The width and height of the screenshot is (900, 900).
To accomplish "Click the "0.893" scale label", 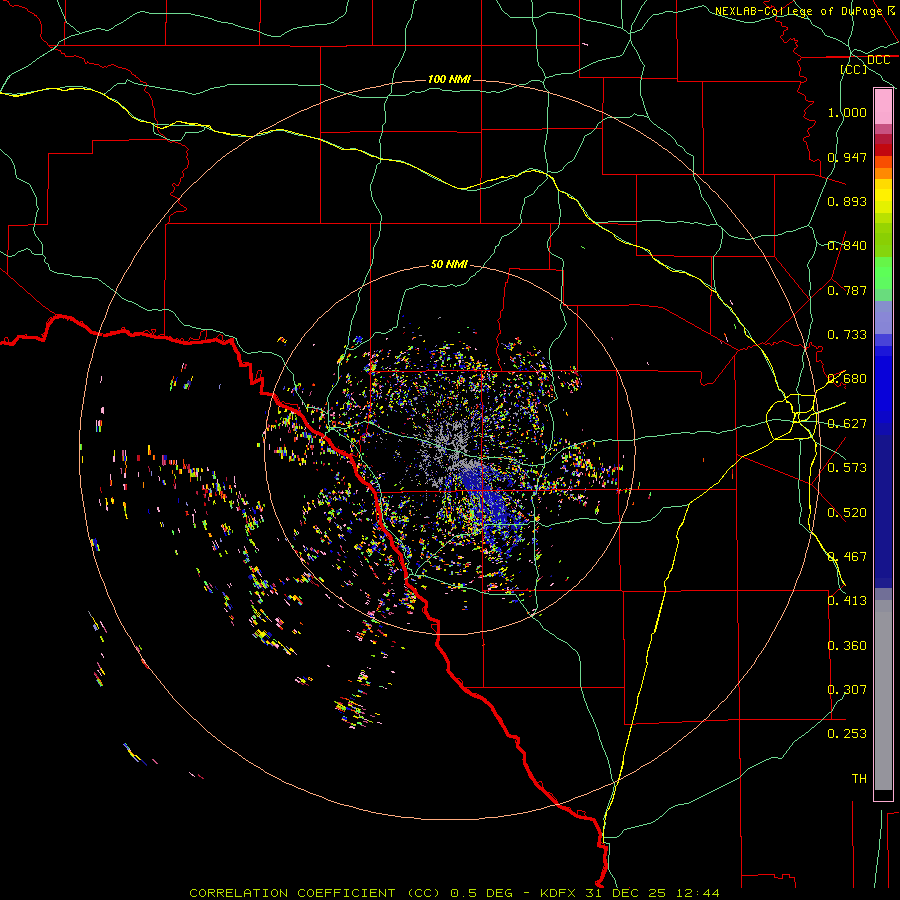I will [847, 201].
